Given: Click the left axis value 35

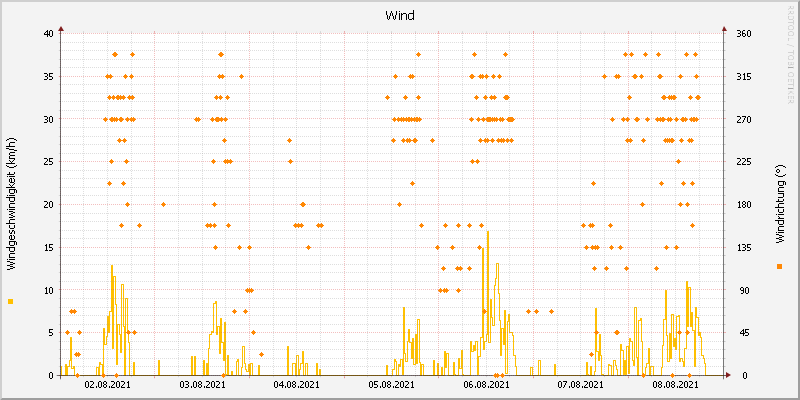Looking at the screenshot, I should [x=48, y=77].
